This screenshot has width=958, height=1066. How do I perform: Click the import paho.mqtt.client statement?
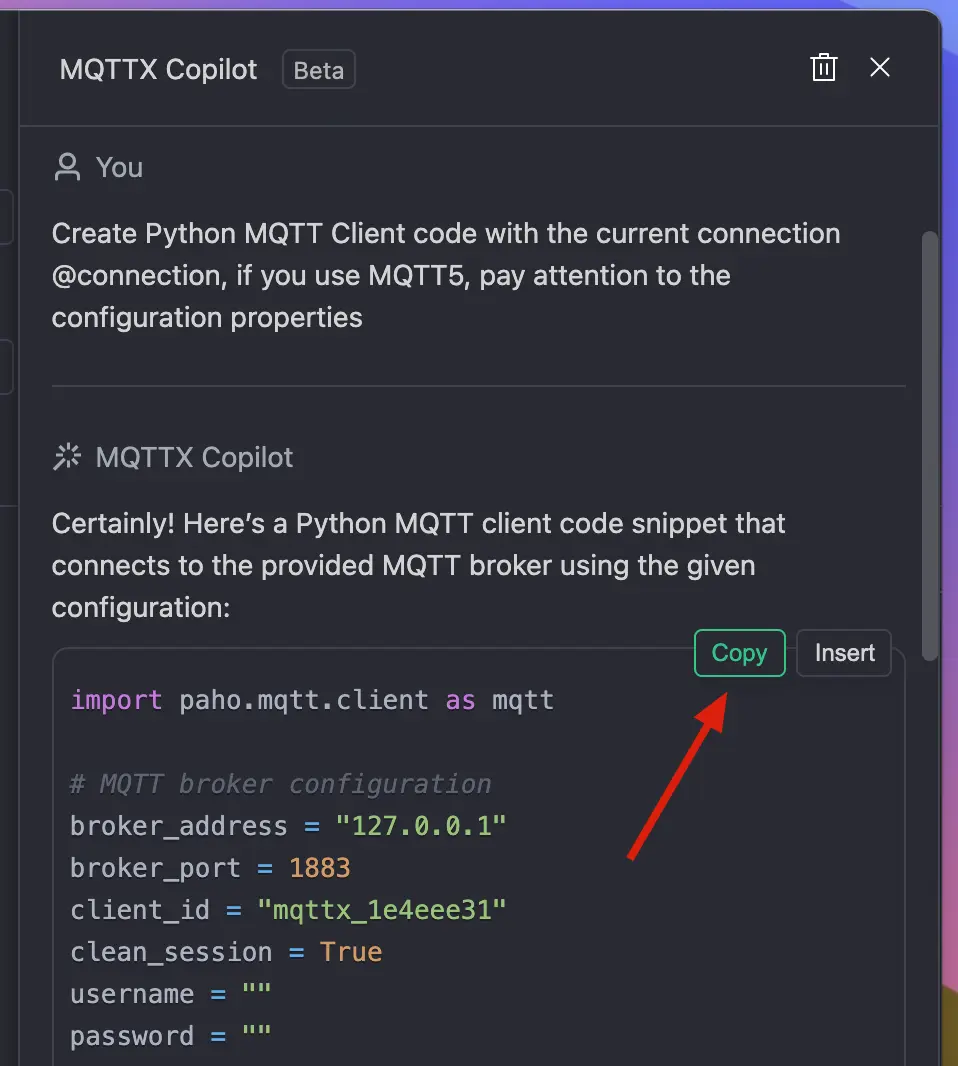click(310, 700)
